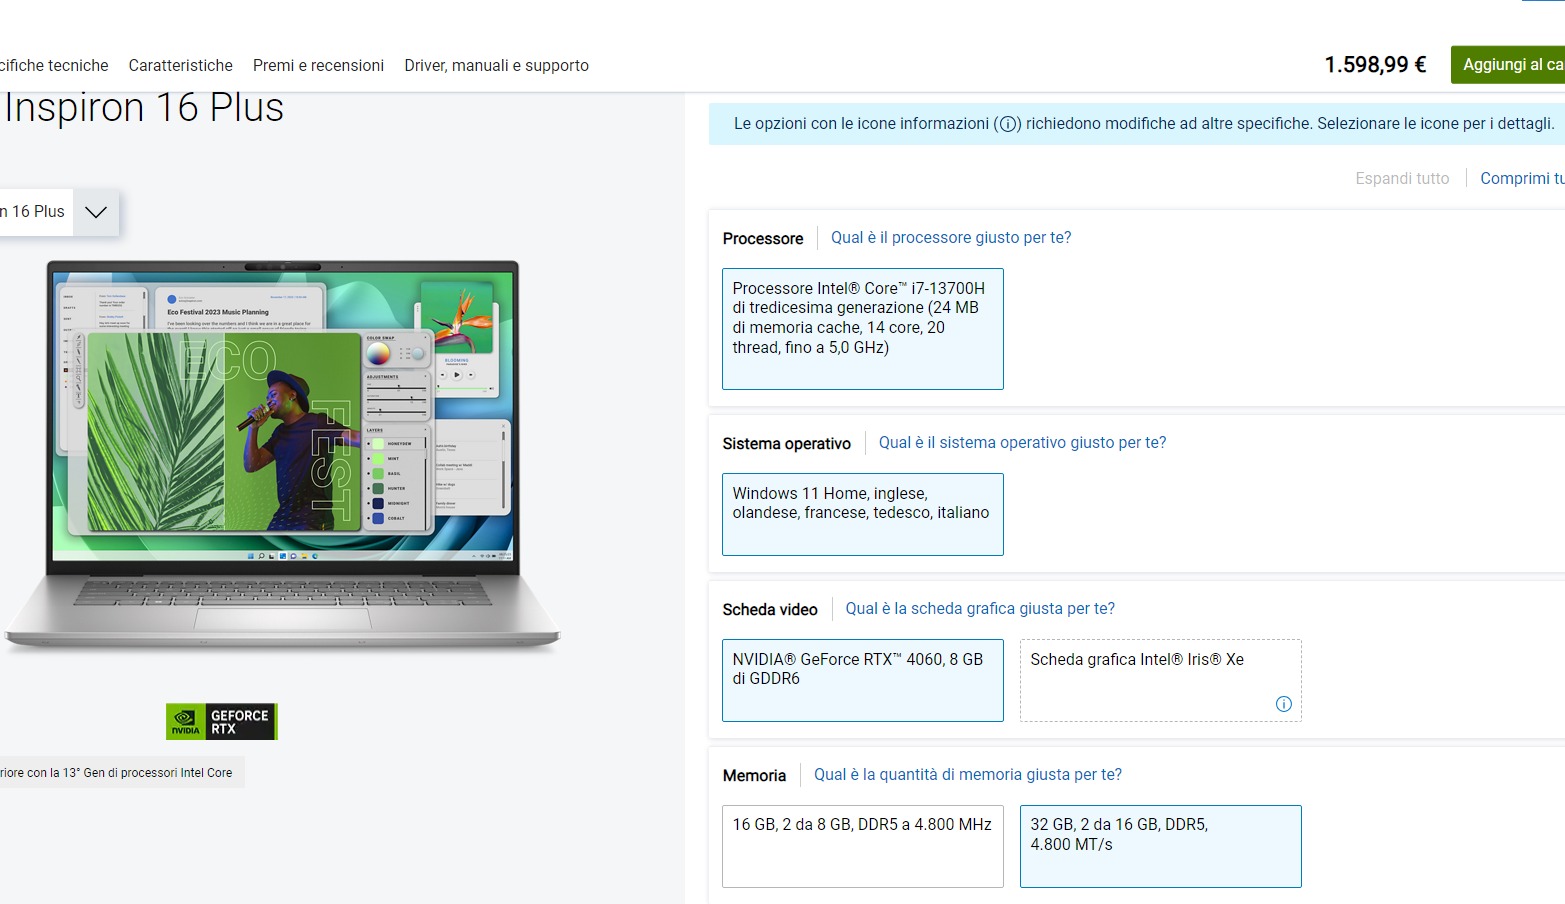Click the 1.598,99 € price text

[x=1375, y=64]
